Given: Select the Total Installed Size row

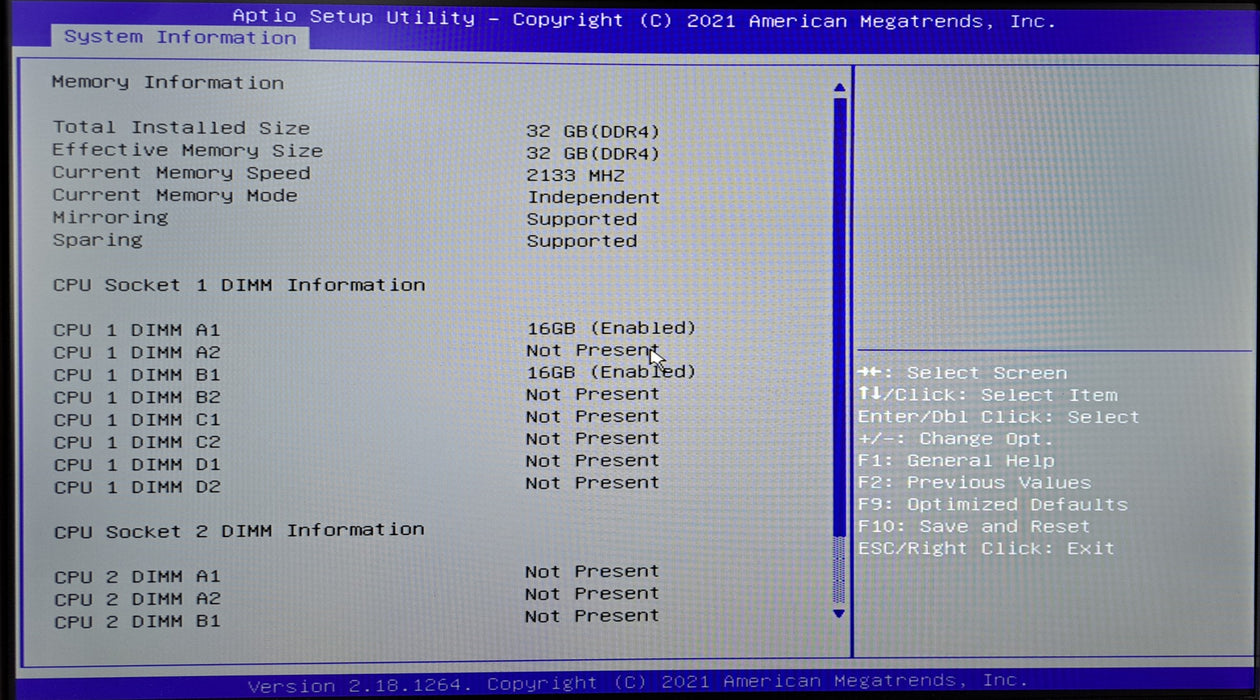Looking at the screenshot, I should coord(356,129).
